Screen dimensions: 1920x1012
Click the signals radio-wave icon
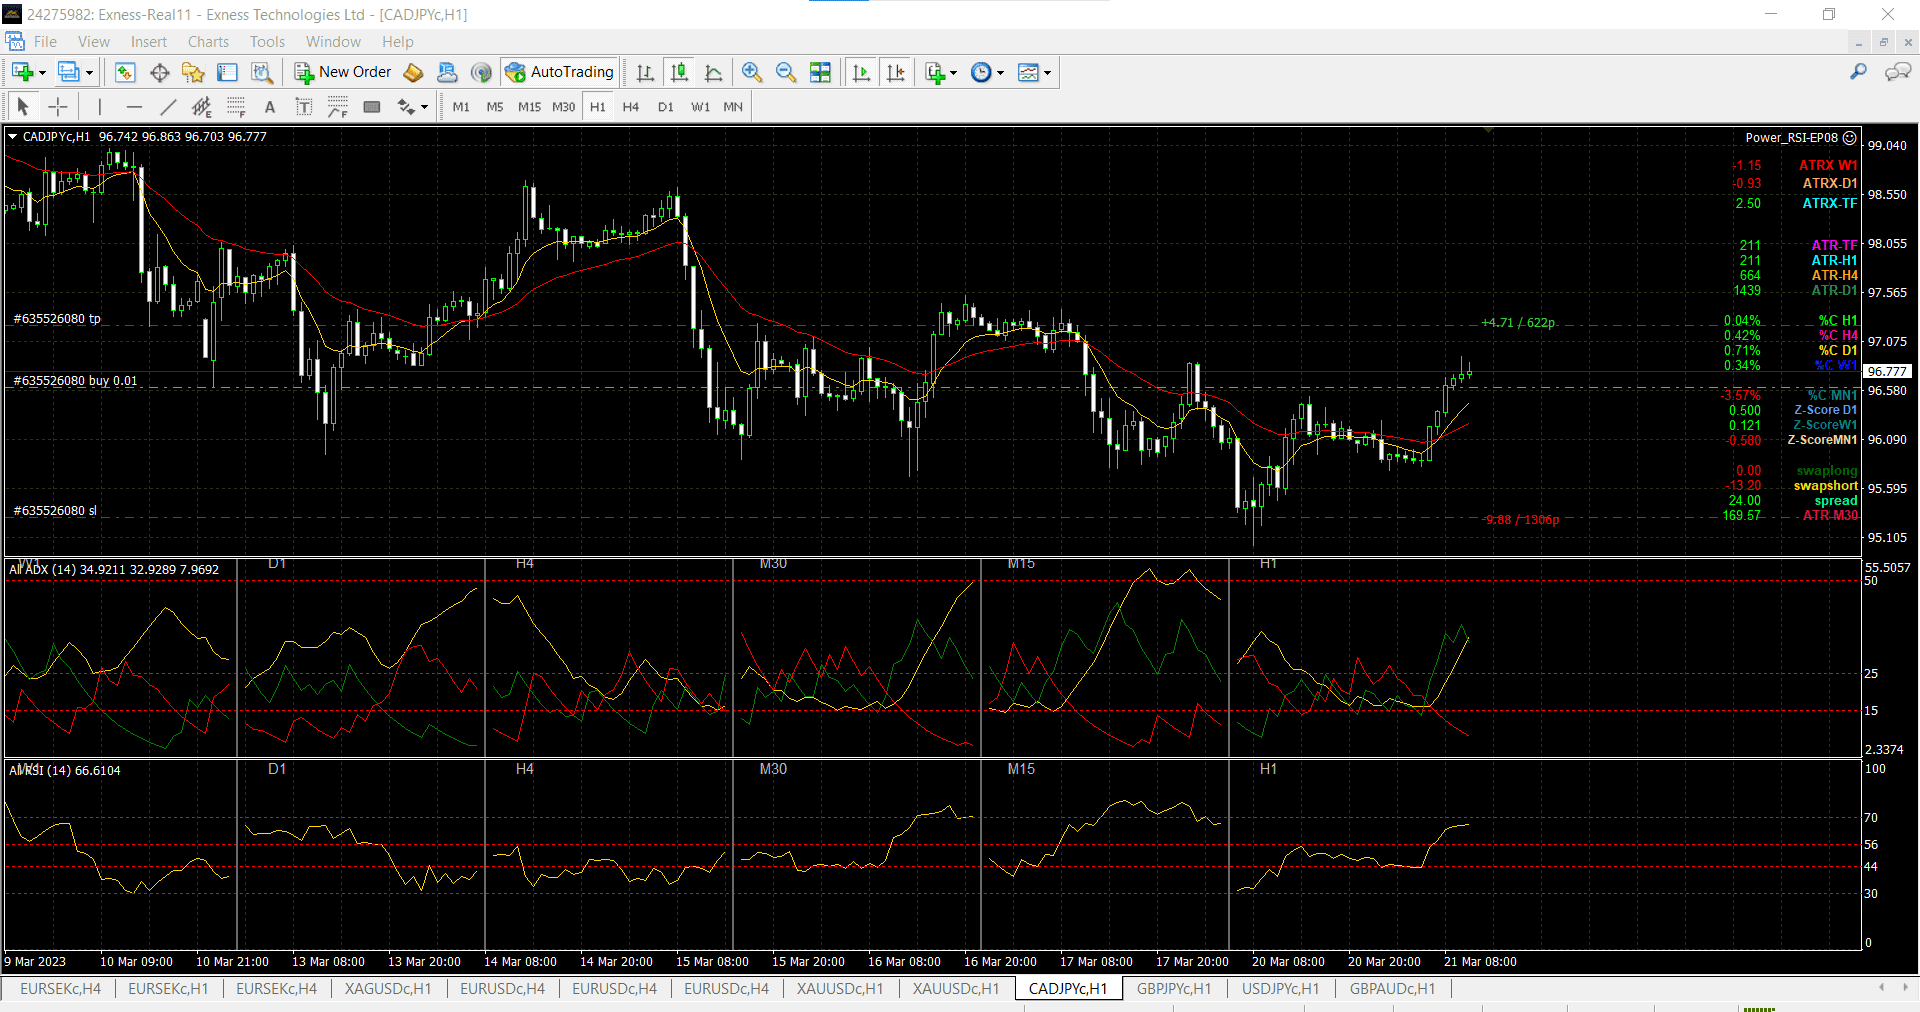(x=481, y=72)
